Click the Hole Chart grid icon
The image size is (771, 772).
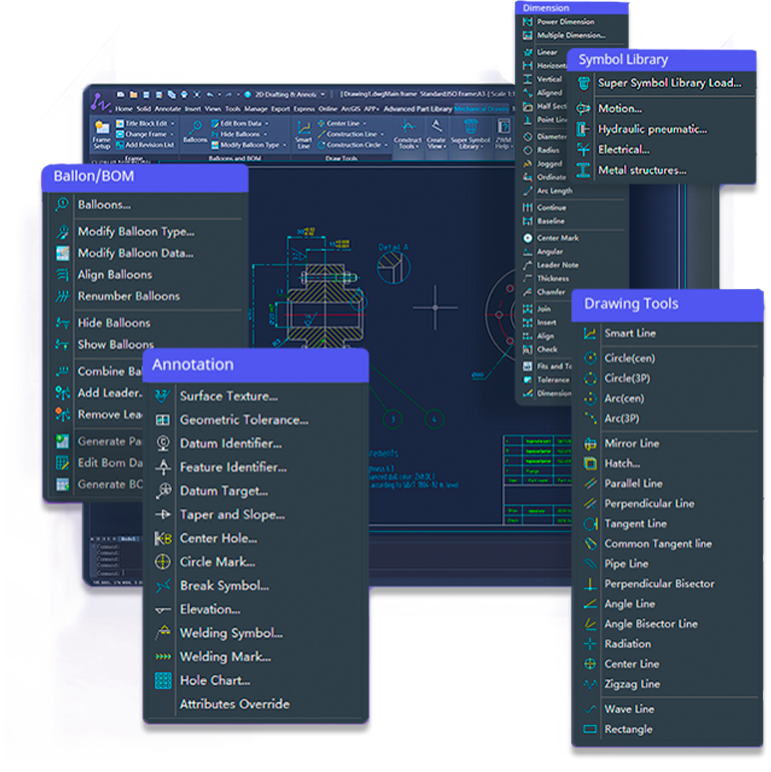tap(162, 680)
